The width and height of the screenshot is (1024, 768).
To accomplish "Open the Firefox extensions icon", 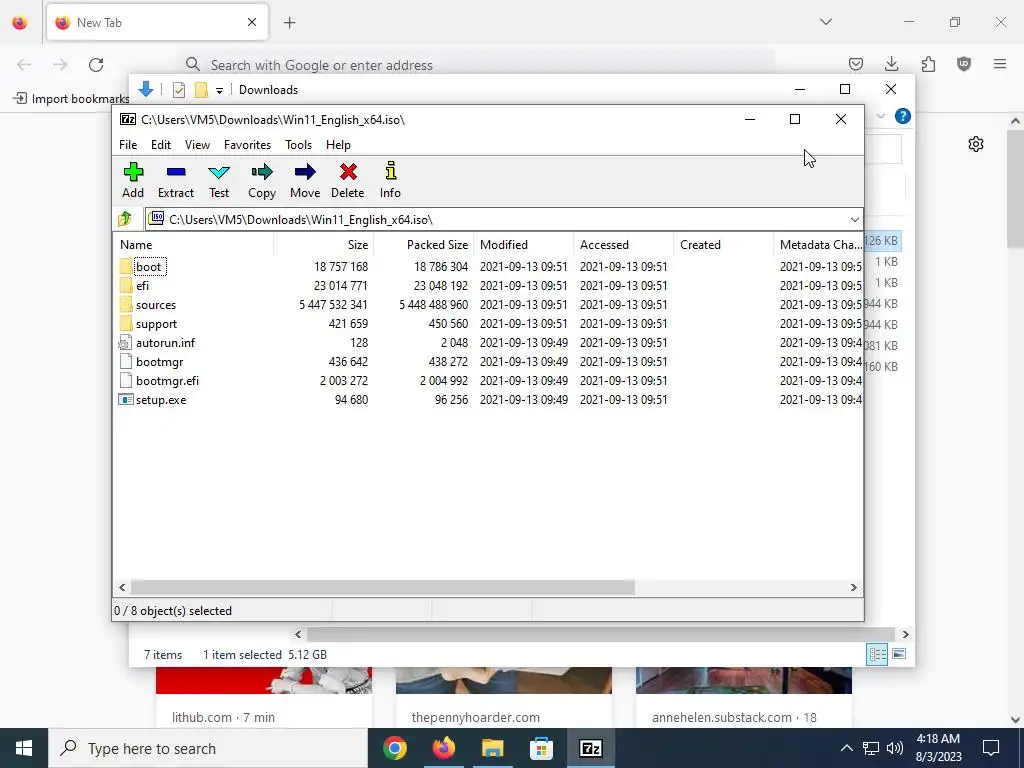I will point(928,64).
